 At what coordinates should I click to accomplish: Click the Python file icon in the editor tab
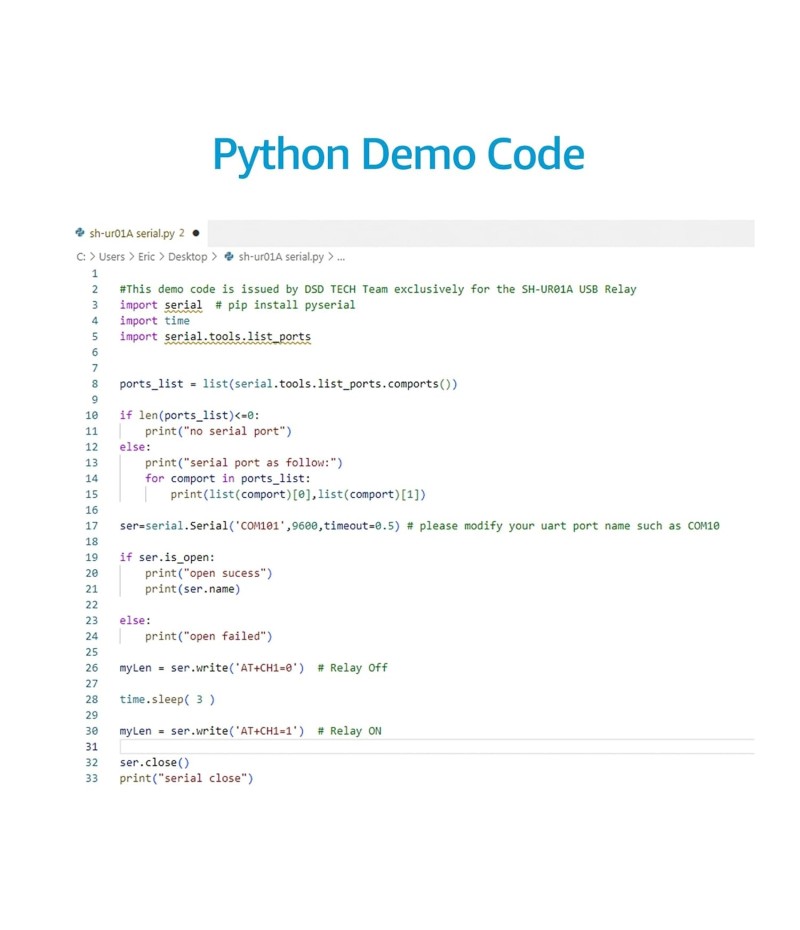point(80,233)
